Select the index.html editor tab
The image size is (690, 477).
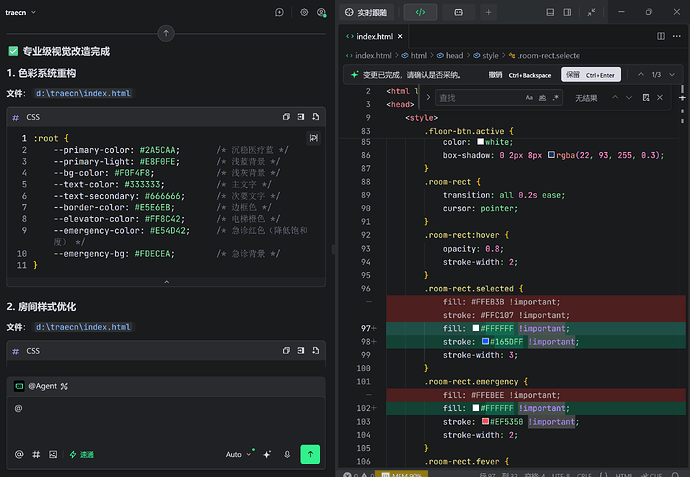[x=374, y=37]
